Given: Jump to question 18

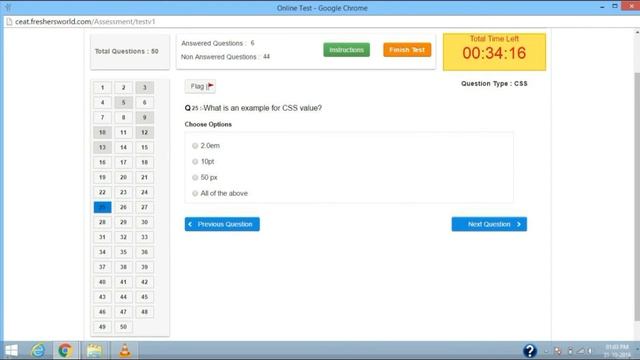Looking at the screenshot, I should coord(144,162).
